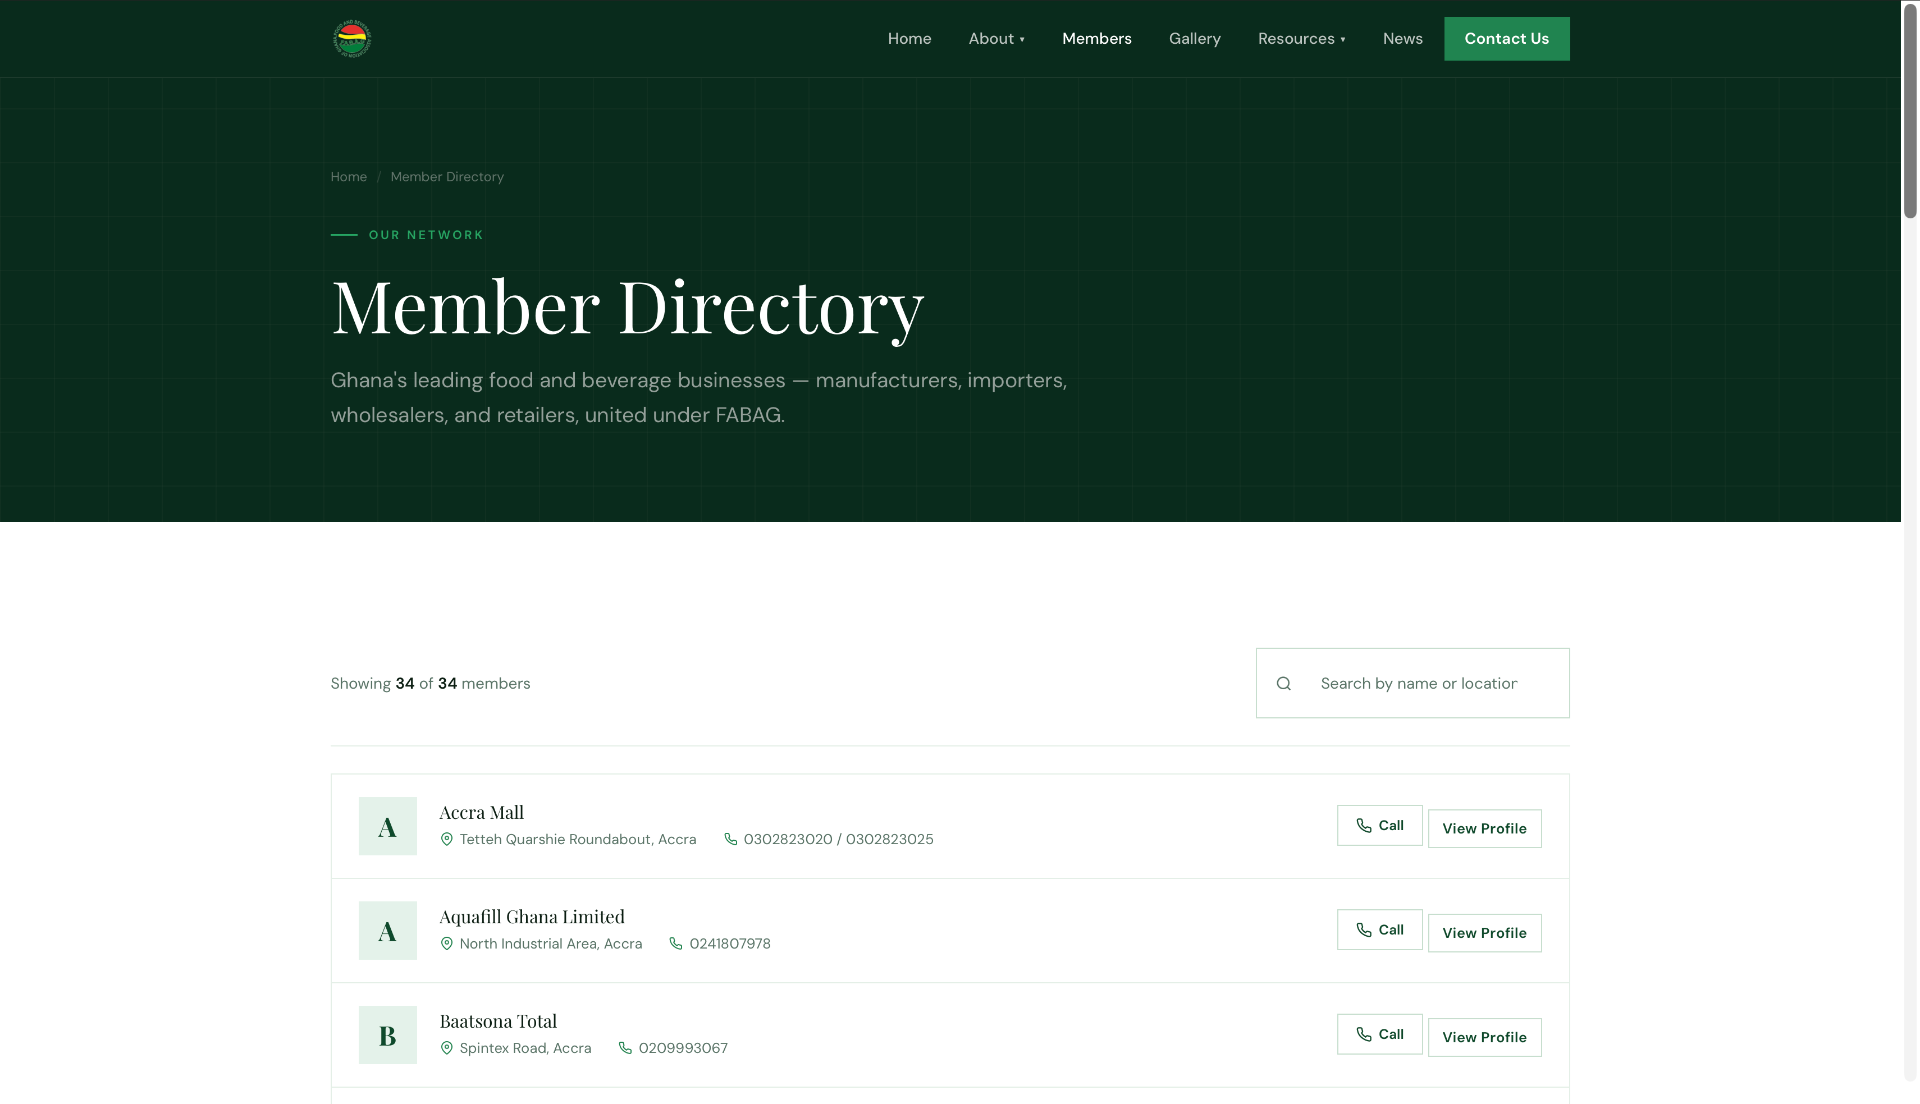
Task: Call Aquafill Ghana Limited via Call button
Action: [x=1380, y=930]
